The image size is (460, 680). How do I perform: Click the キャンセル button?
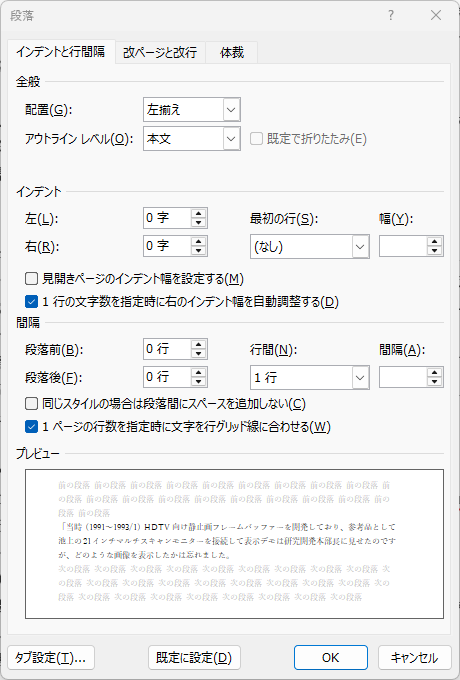coord(414,658)
